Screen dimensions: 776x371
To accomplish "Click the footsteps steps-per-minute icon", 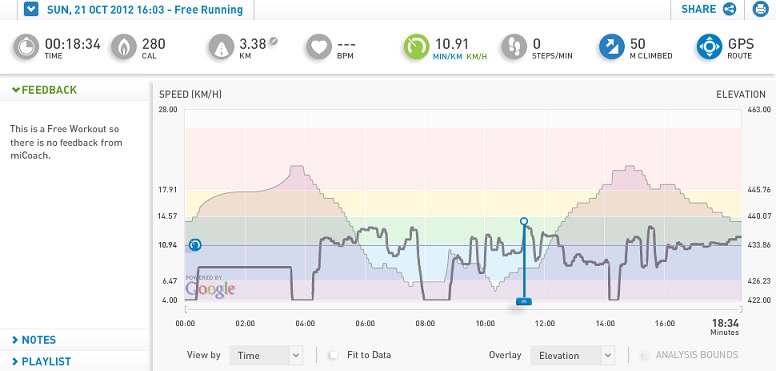I will point(514,47).
